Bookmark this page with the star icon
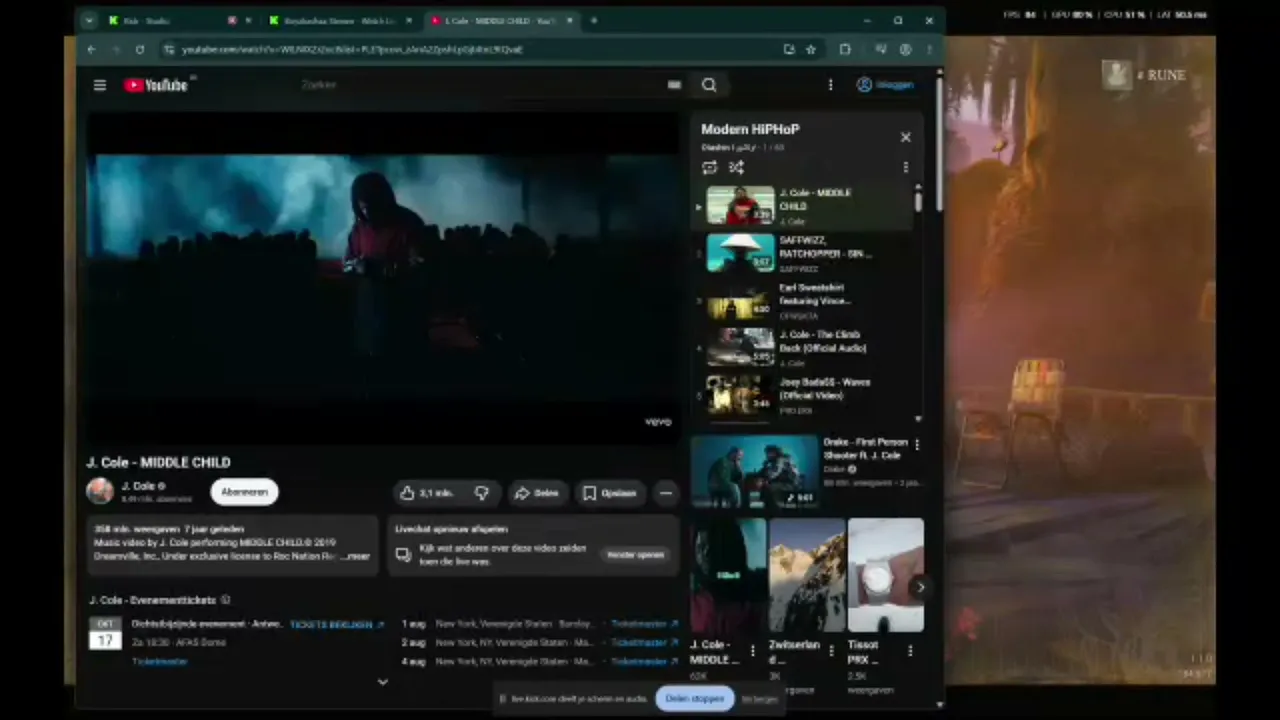The image size is (1280, 720). tap(811, 49)
